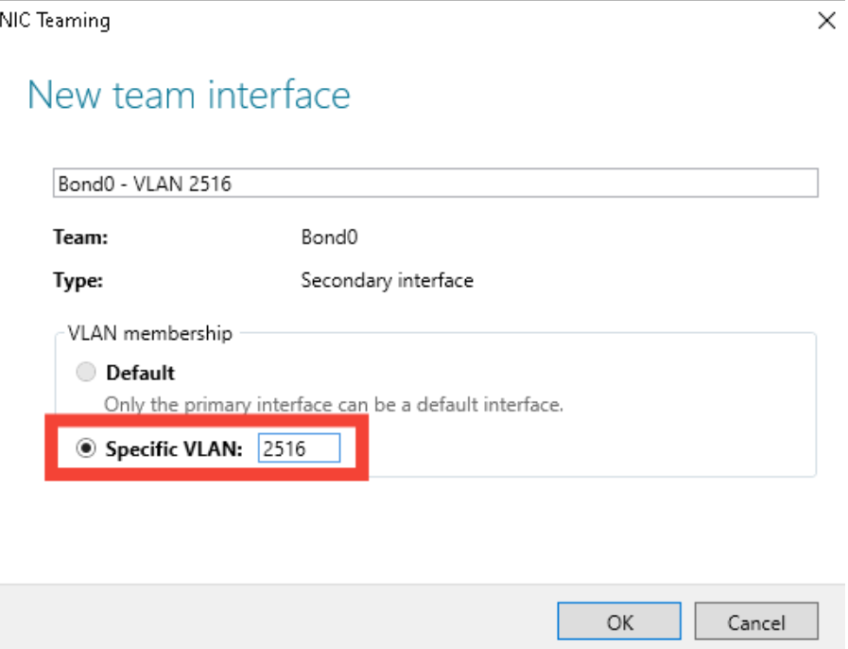Click the primary interface note under Default
This screenshot has width=848, height=649.
coord(334,405)
